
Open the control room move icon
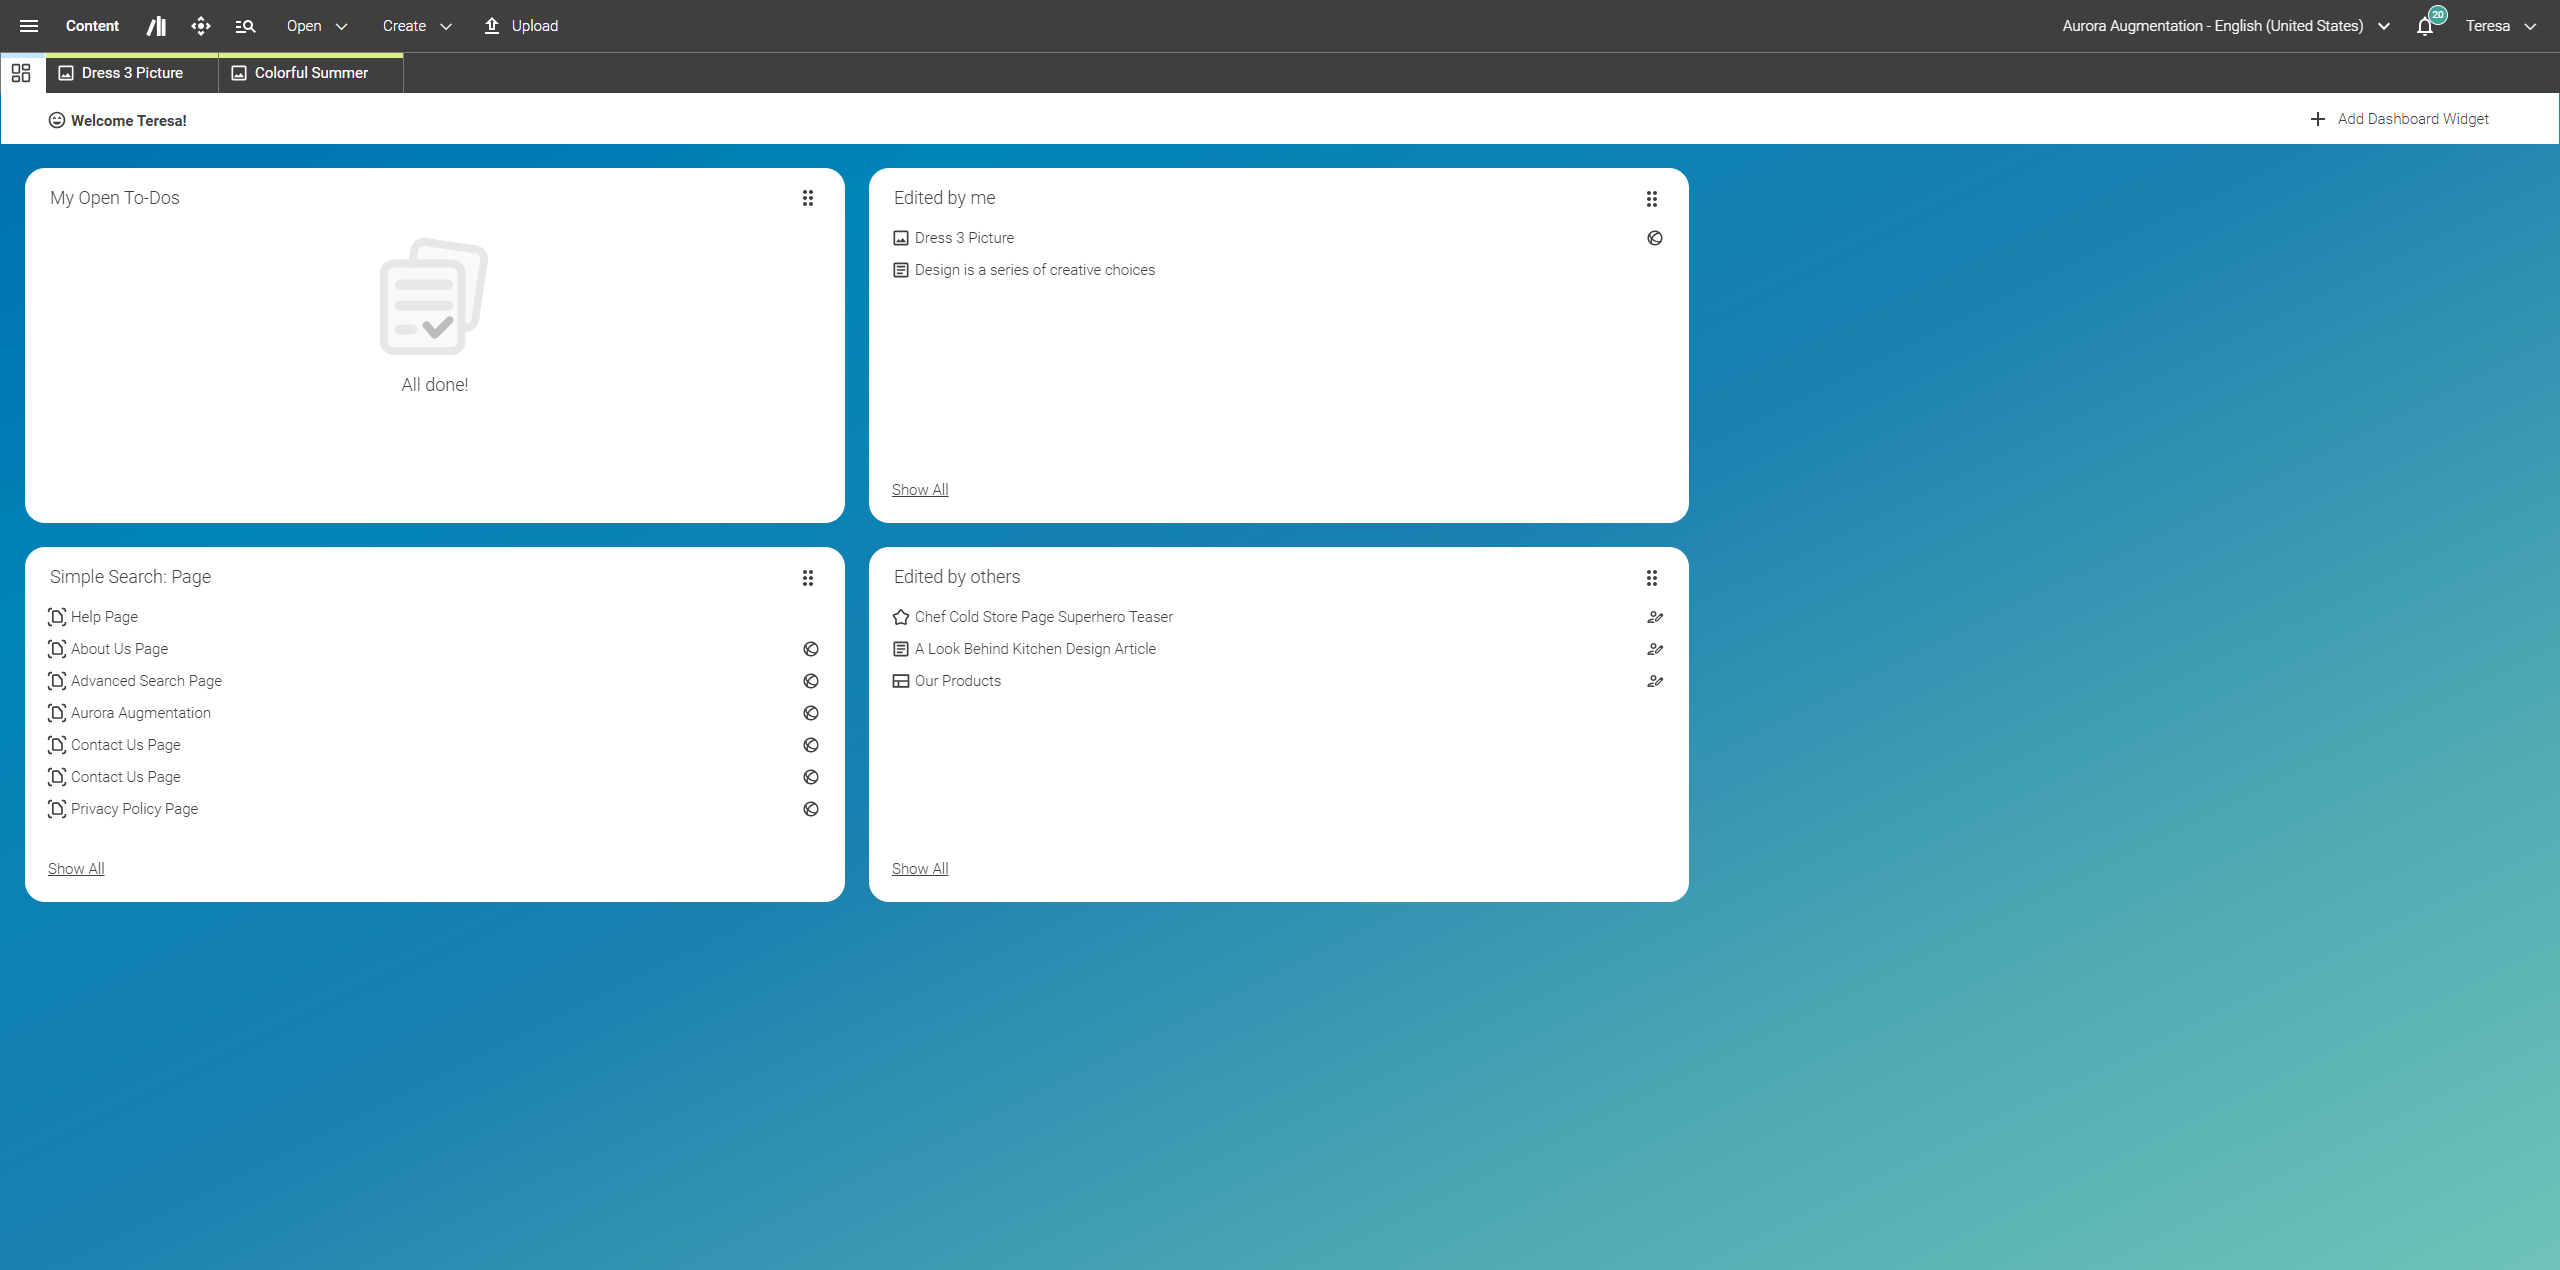tap(201, 26)
